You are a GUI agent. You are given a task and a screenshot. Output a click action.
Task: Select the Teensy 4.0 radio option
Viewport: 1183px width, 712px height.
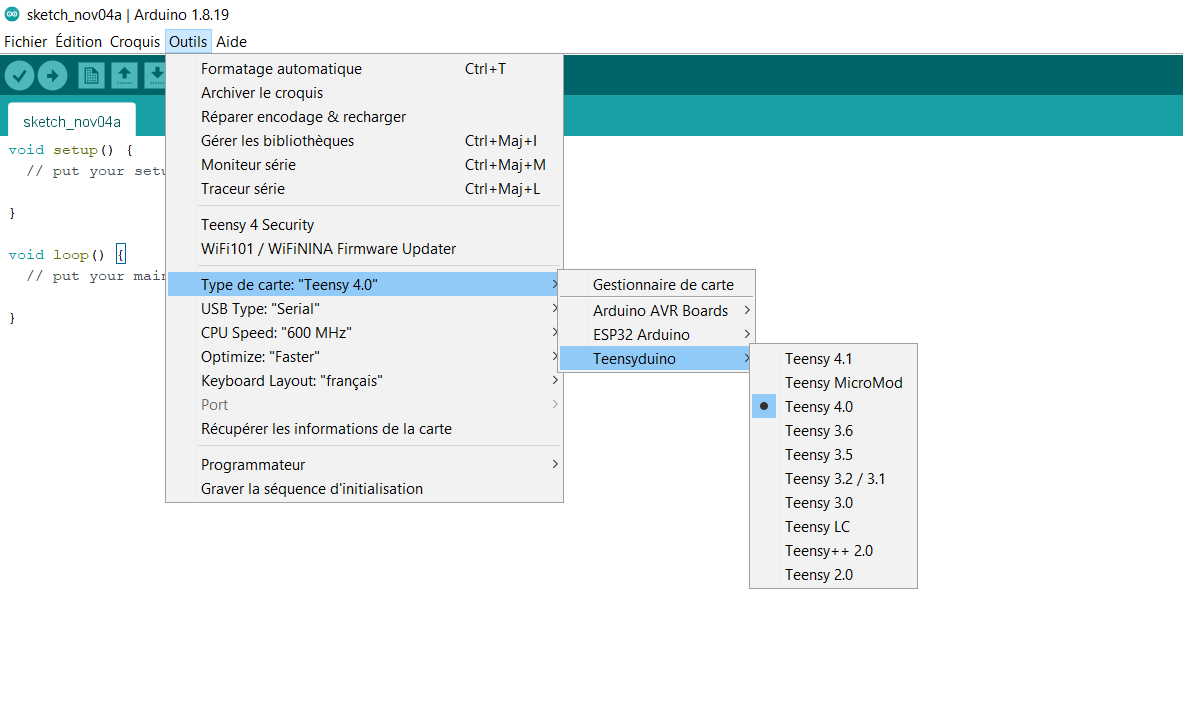(834, 407)
